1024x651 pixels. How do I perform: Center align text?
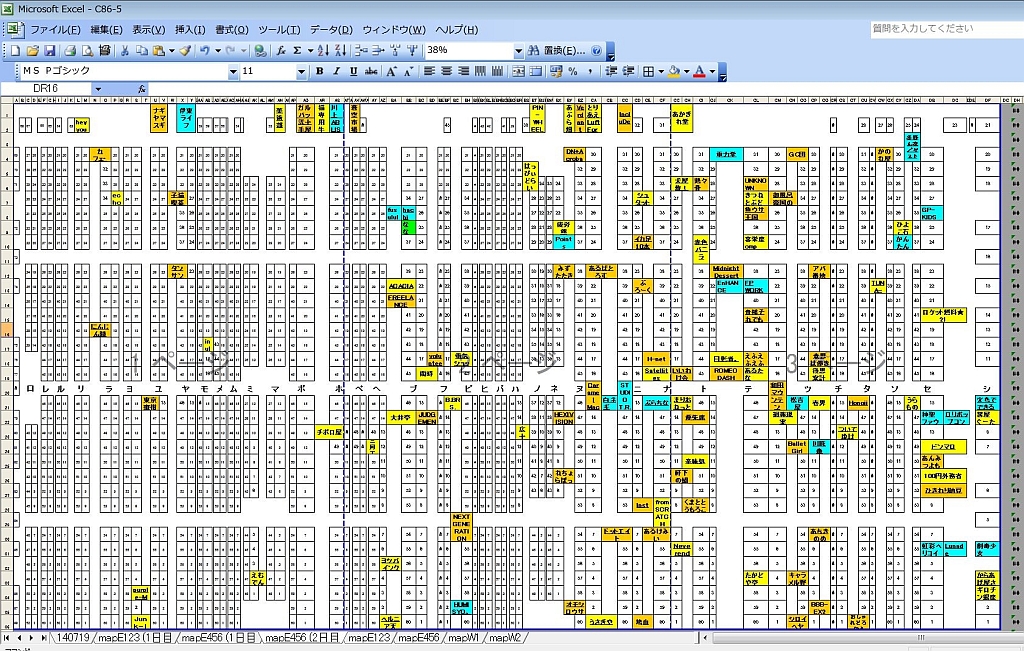pyautogui.click(x=446, y=71)
